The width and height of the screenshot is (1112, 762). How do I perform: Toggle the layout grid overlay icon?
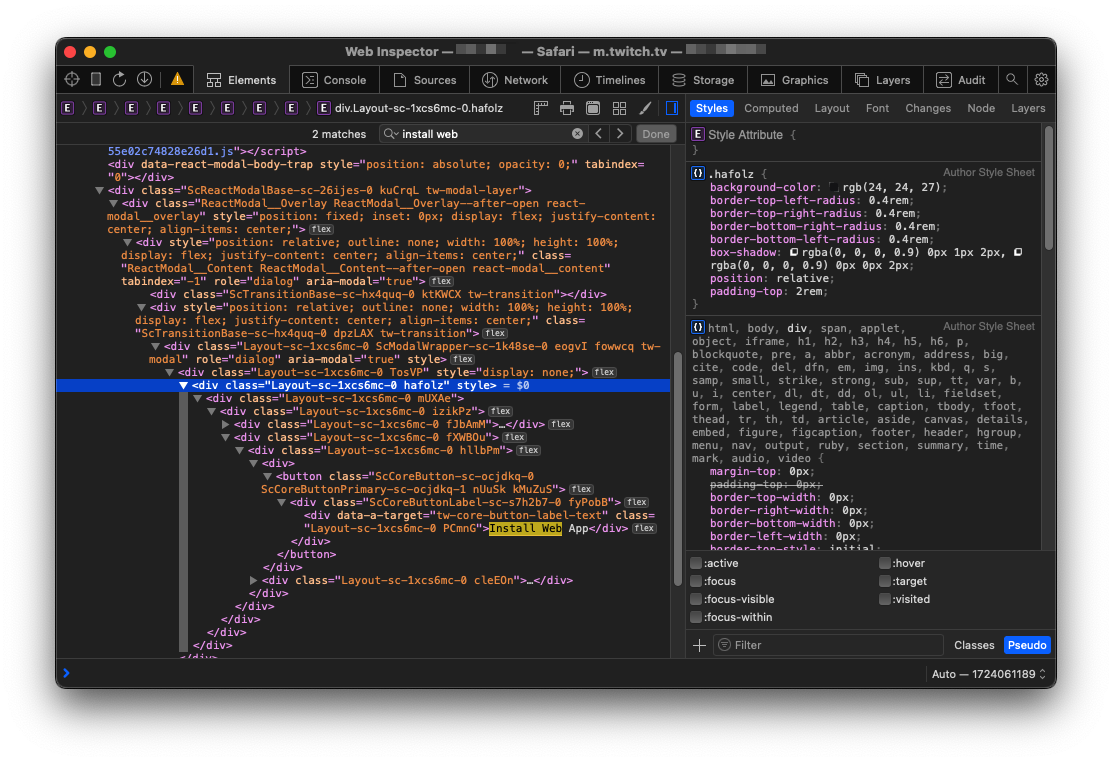pyautogui.click(x=619, y=108)
